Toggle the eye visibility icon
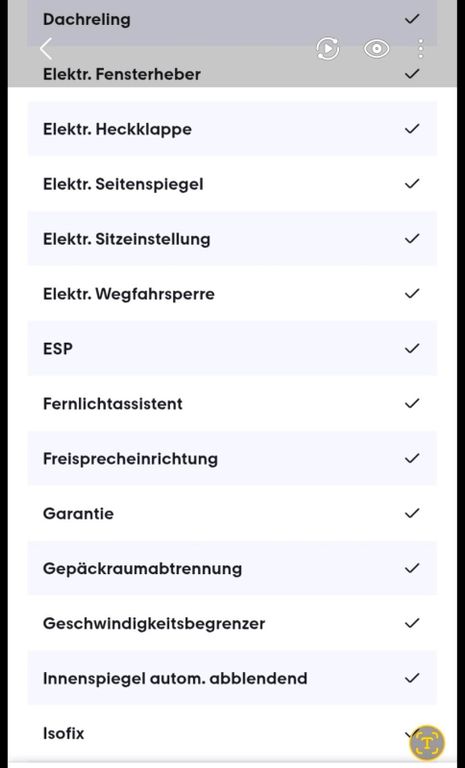 [376, 48]
